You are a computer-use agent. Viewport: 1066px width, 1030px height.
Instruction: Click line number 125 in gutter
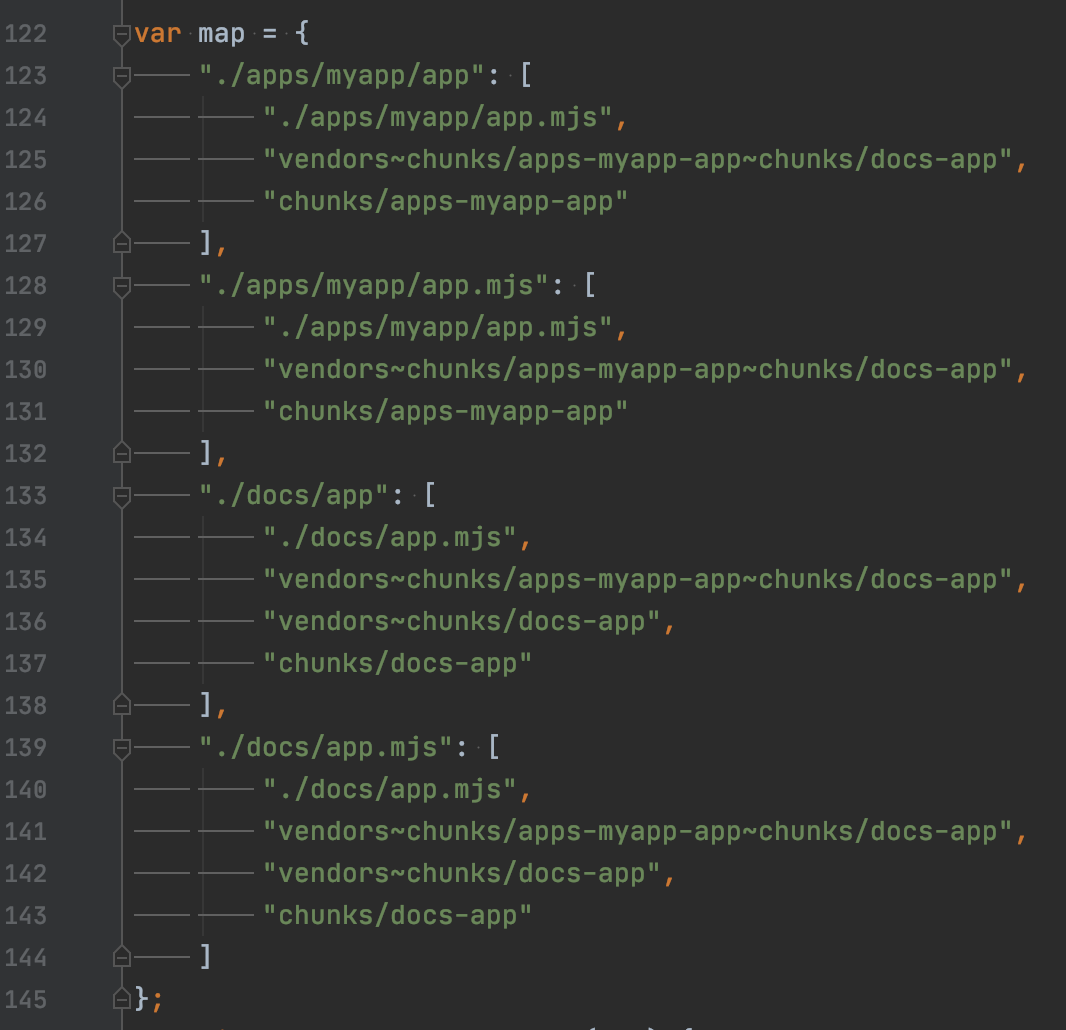click(26, 160)
